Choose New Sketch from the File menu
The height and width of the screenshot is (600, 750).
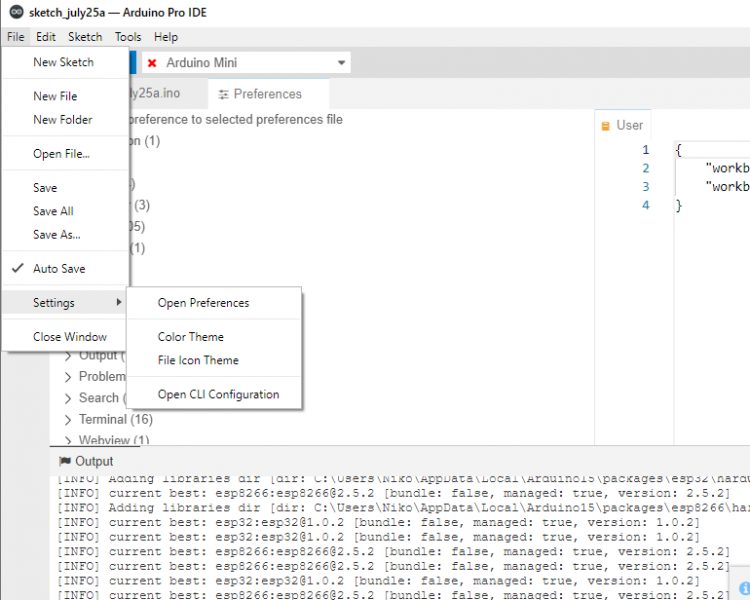(x=66, y=62)
